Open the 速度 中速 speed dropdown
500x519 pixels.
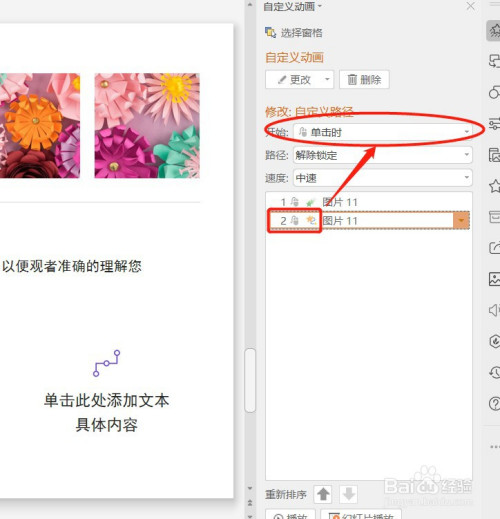(x=383, y=178)
